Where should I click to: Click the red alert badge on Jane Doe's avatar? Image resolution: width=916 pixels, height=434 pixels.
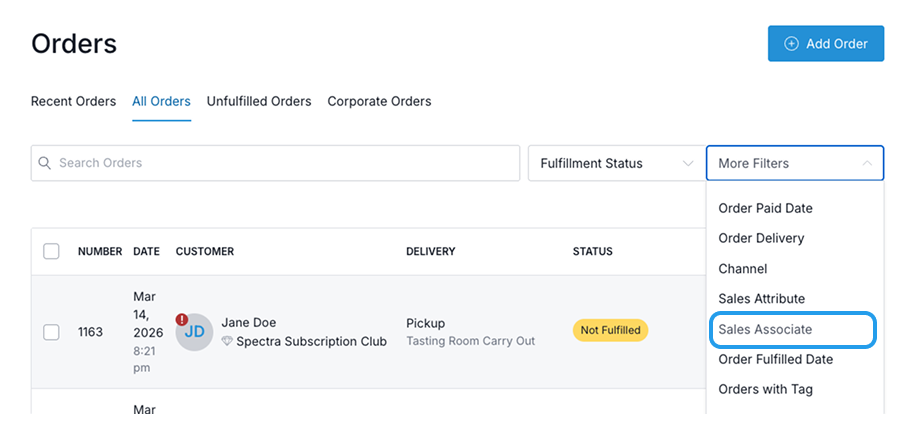(182, 319)
